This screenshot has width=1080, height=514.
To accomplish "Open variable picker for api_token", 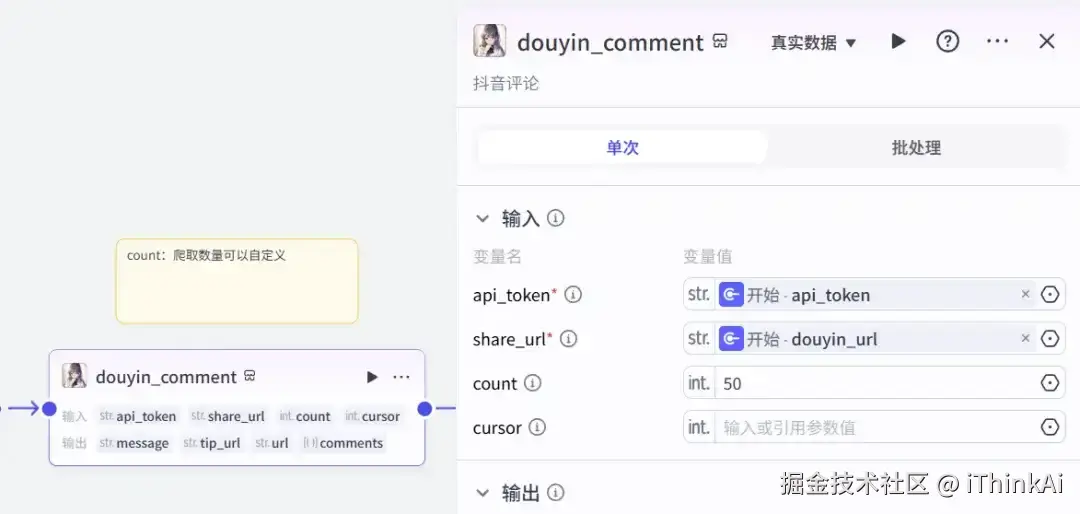I will [1050, 295].
